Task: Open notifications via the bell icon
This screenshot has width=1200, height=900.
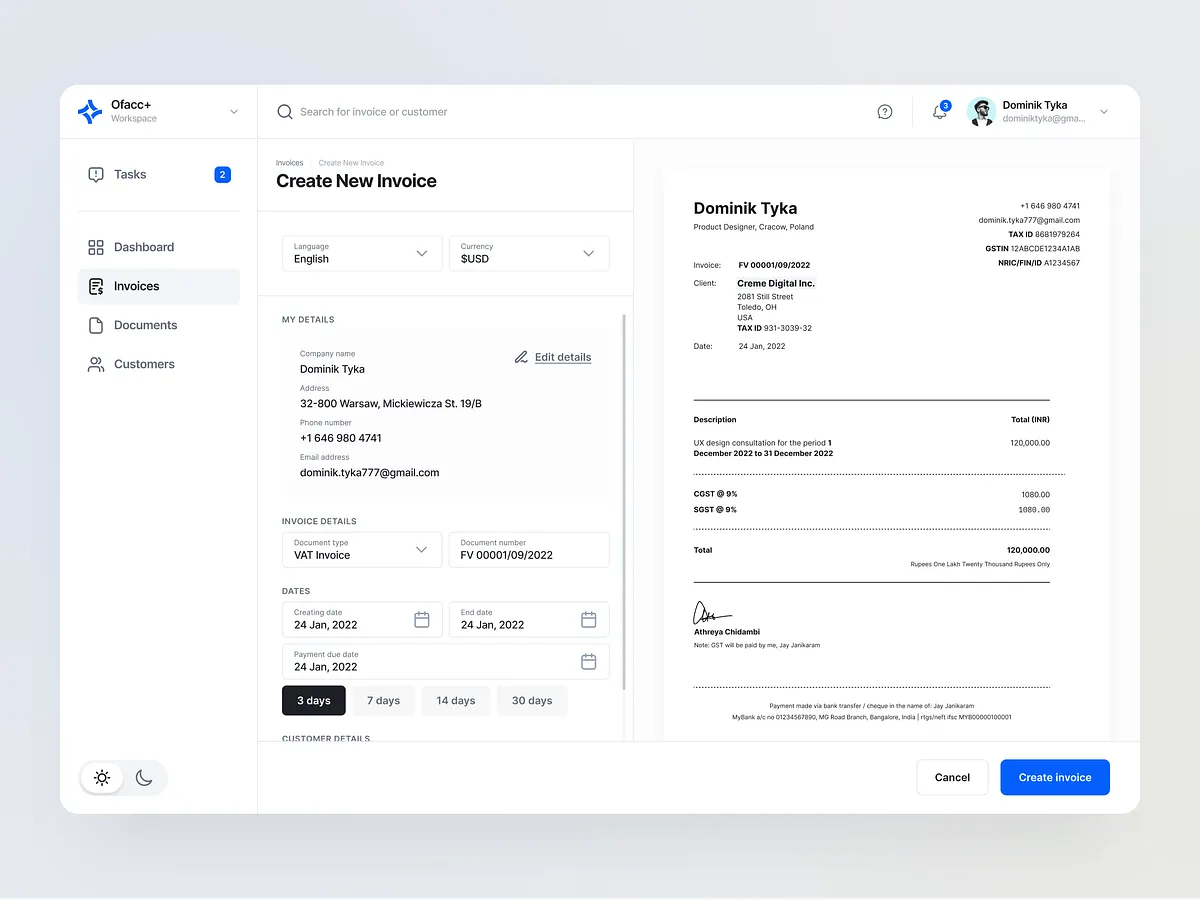Action: tap(938, 112)
